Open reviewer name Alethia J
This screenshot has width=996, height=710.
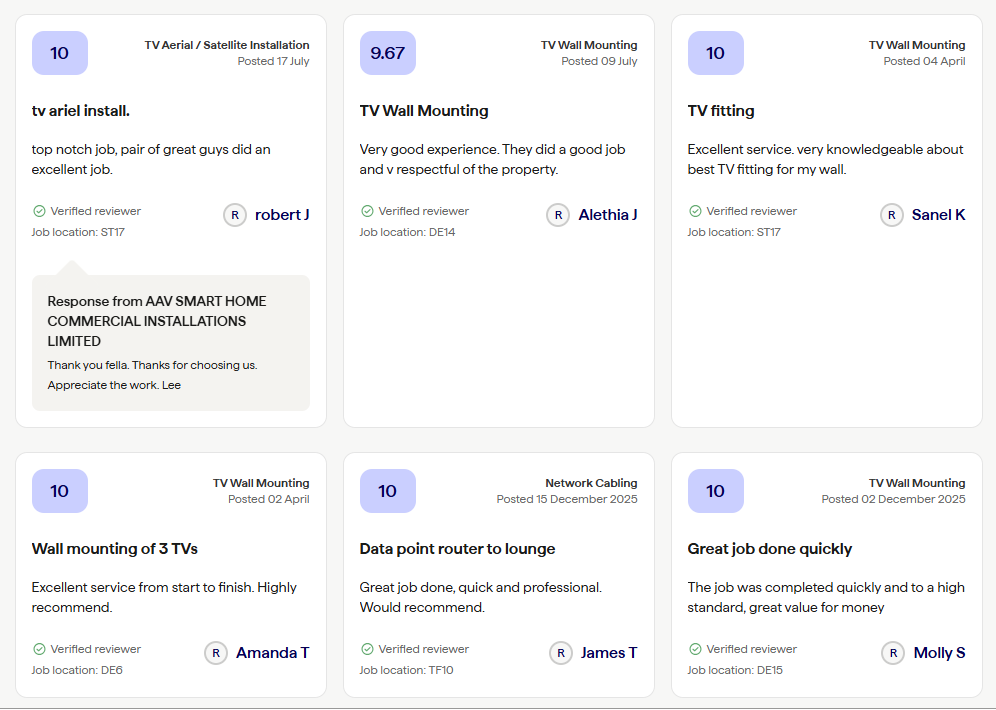click(607, 215)
